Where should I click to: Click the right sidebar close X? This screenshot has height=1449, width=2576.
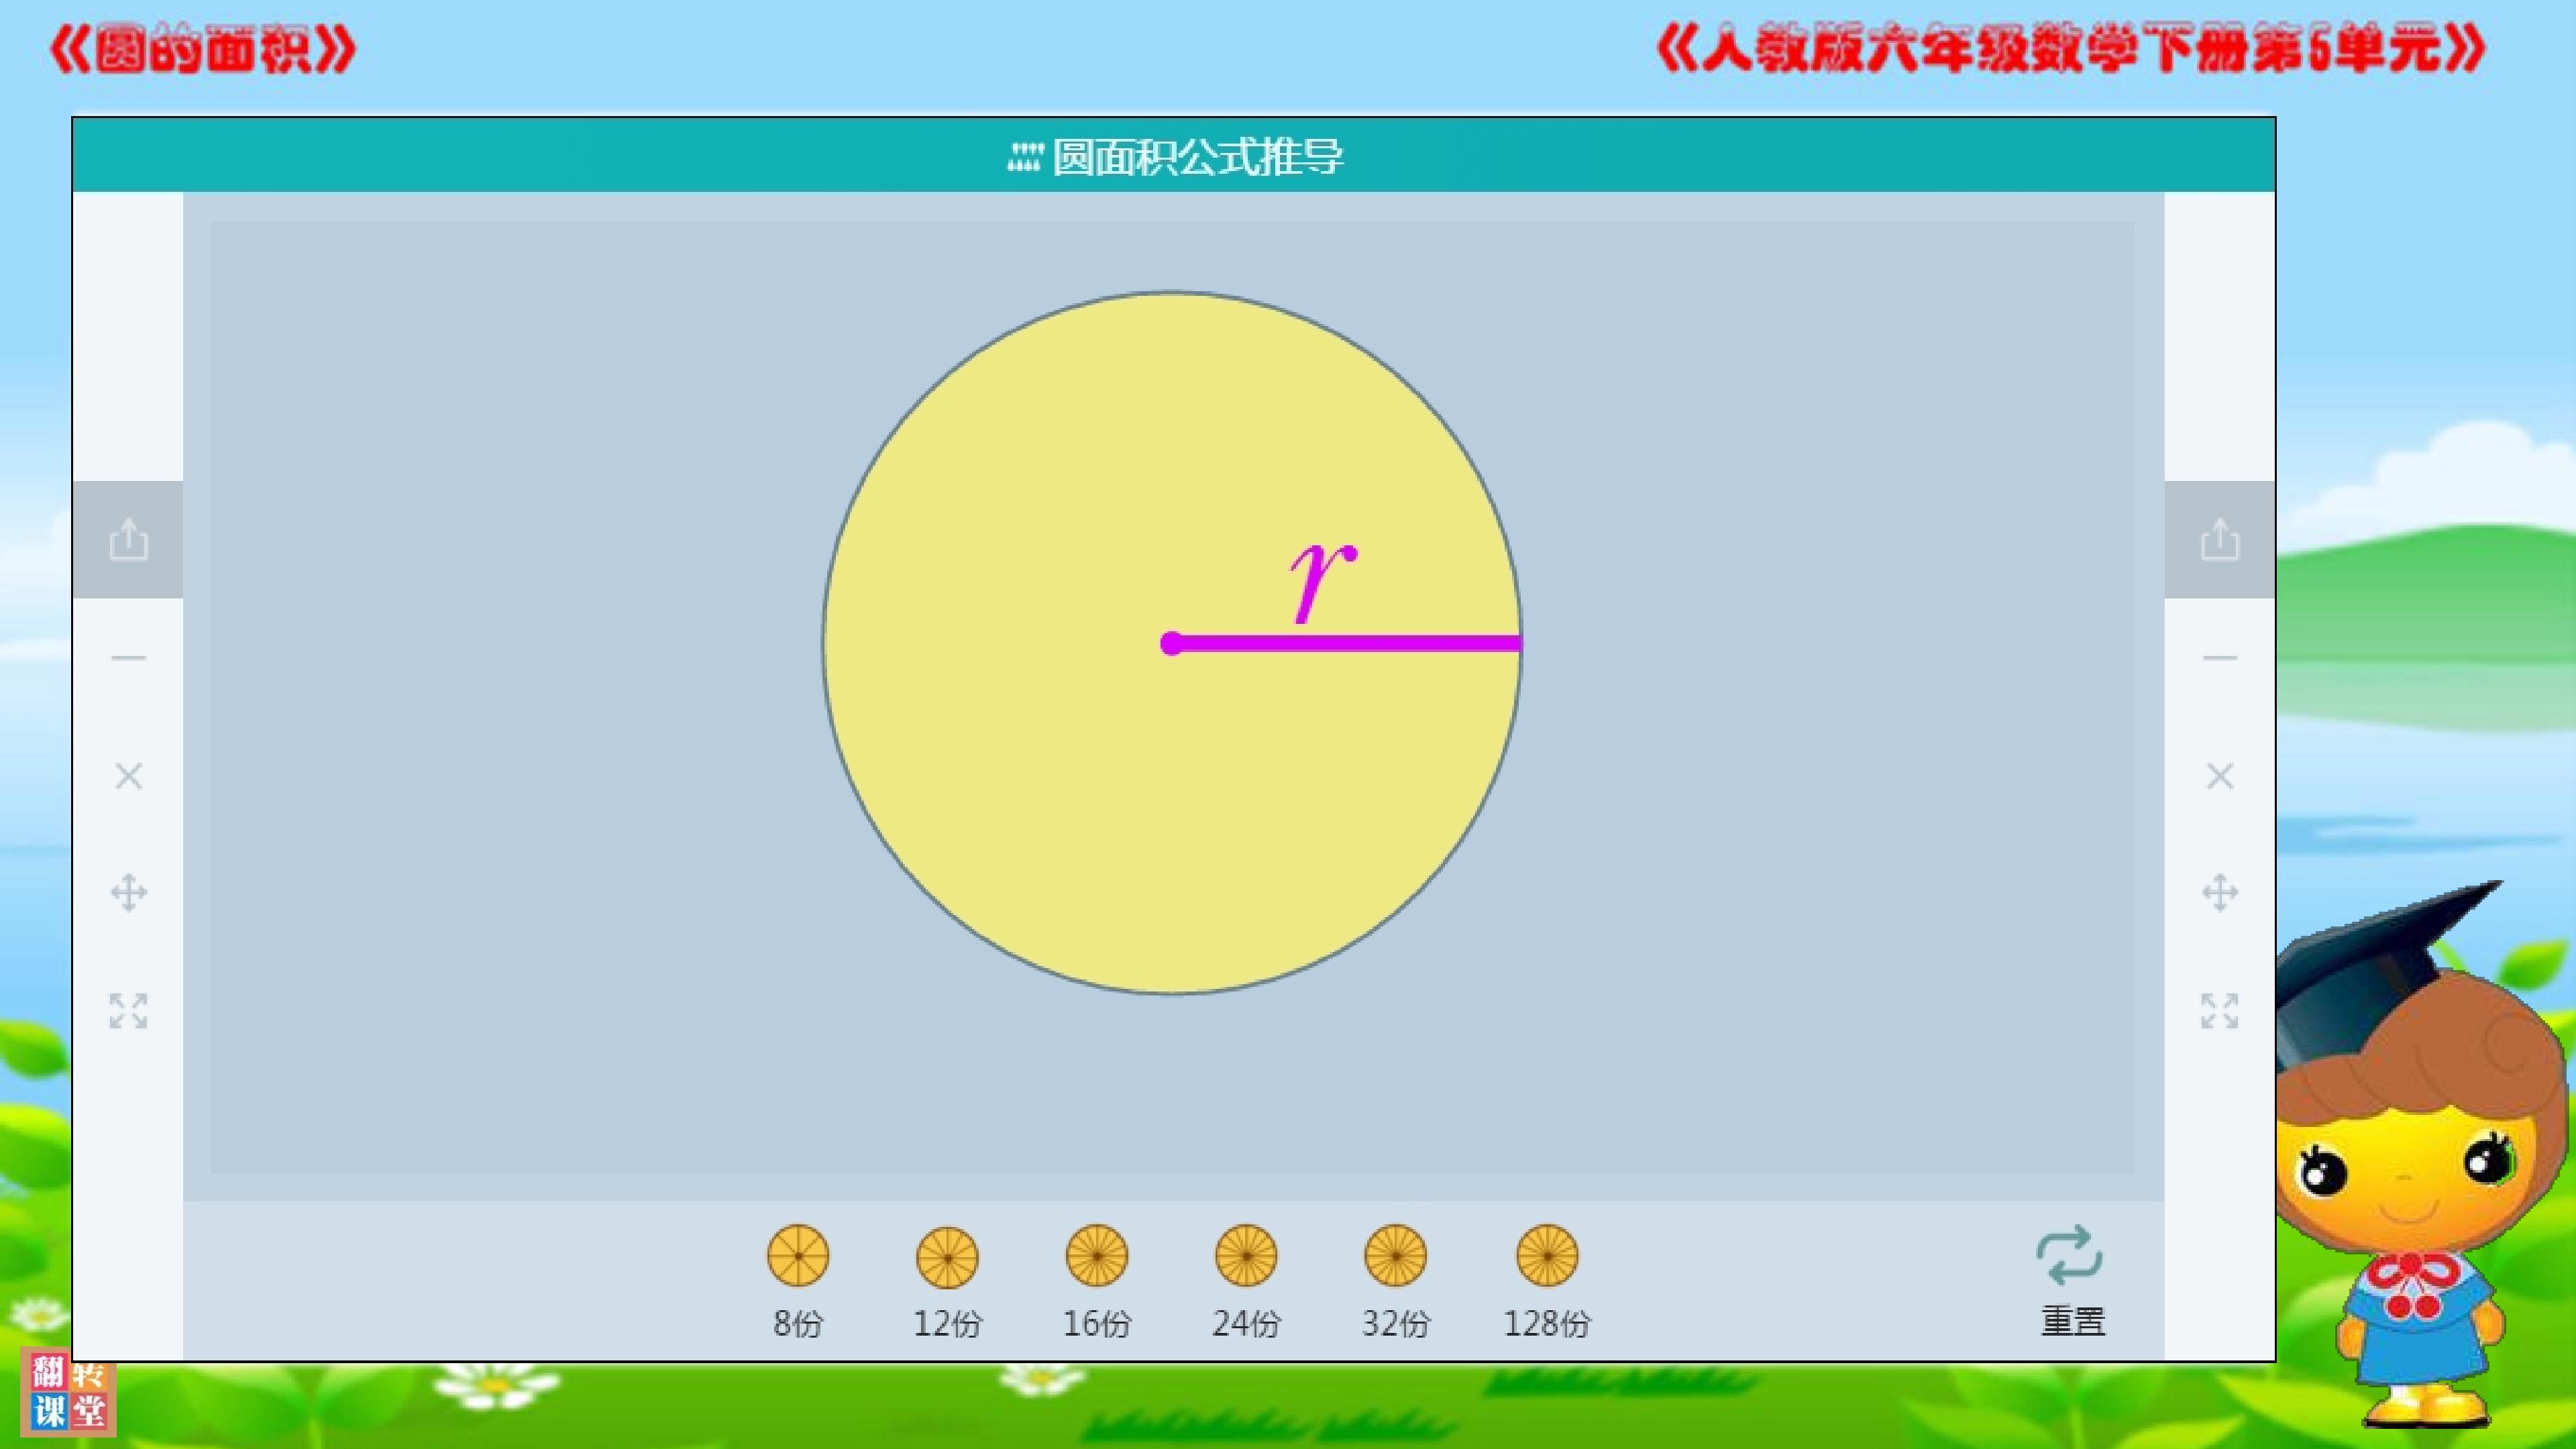pyautogui.click(x=2220, y=776)
